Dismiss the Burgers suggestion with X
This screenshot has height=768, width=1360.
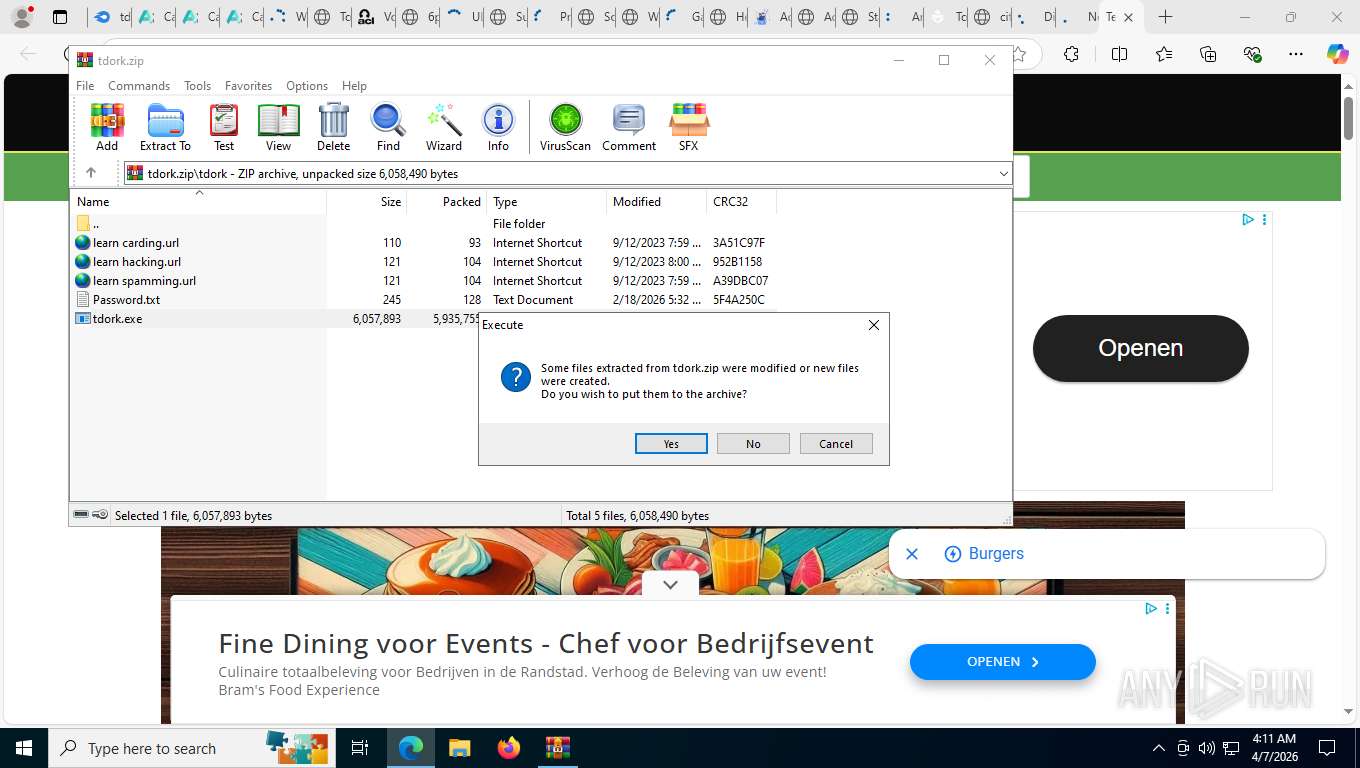[x=911, y=554]
